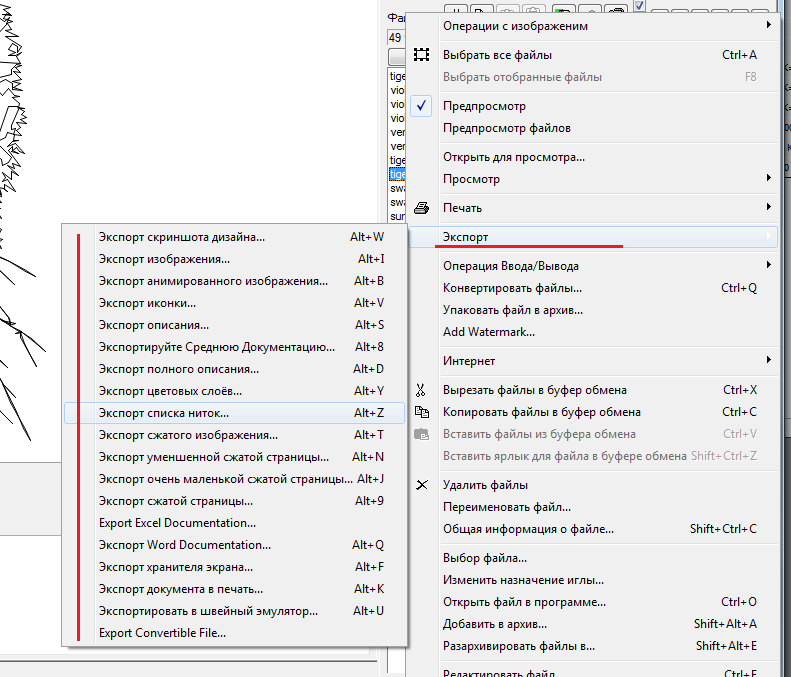
Task: Select Изменить назначение иглы
Action: coord(593,580)
